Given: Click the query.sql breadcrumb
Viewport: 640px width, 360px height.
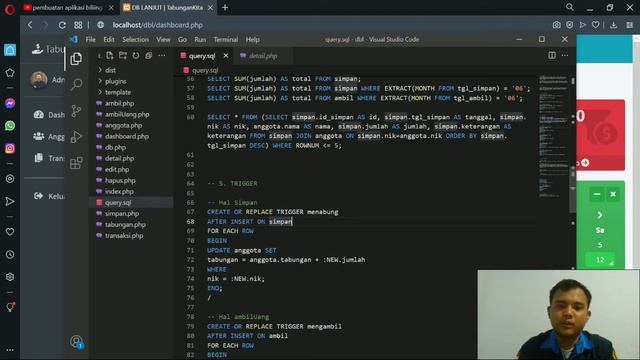Looking at the screenshot, I should 205,70.
